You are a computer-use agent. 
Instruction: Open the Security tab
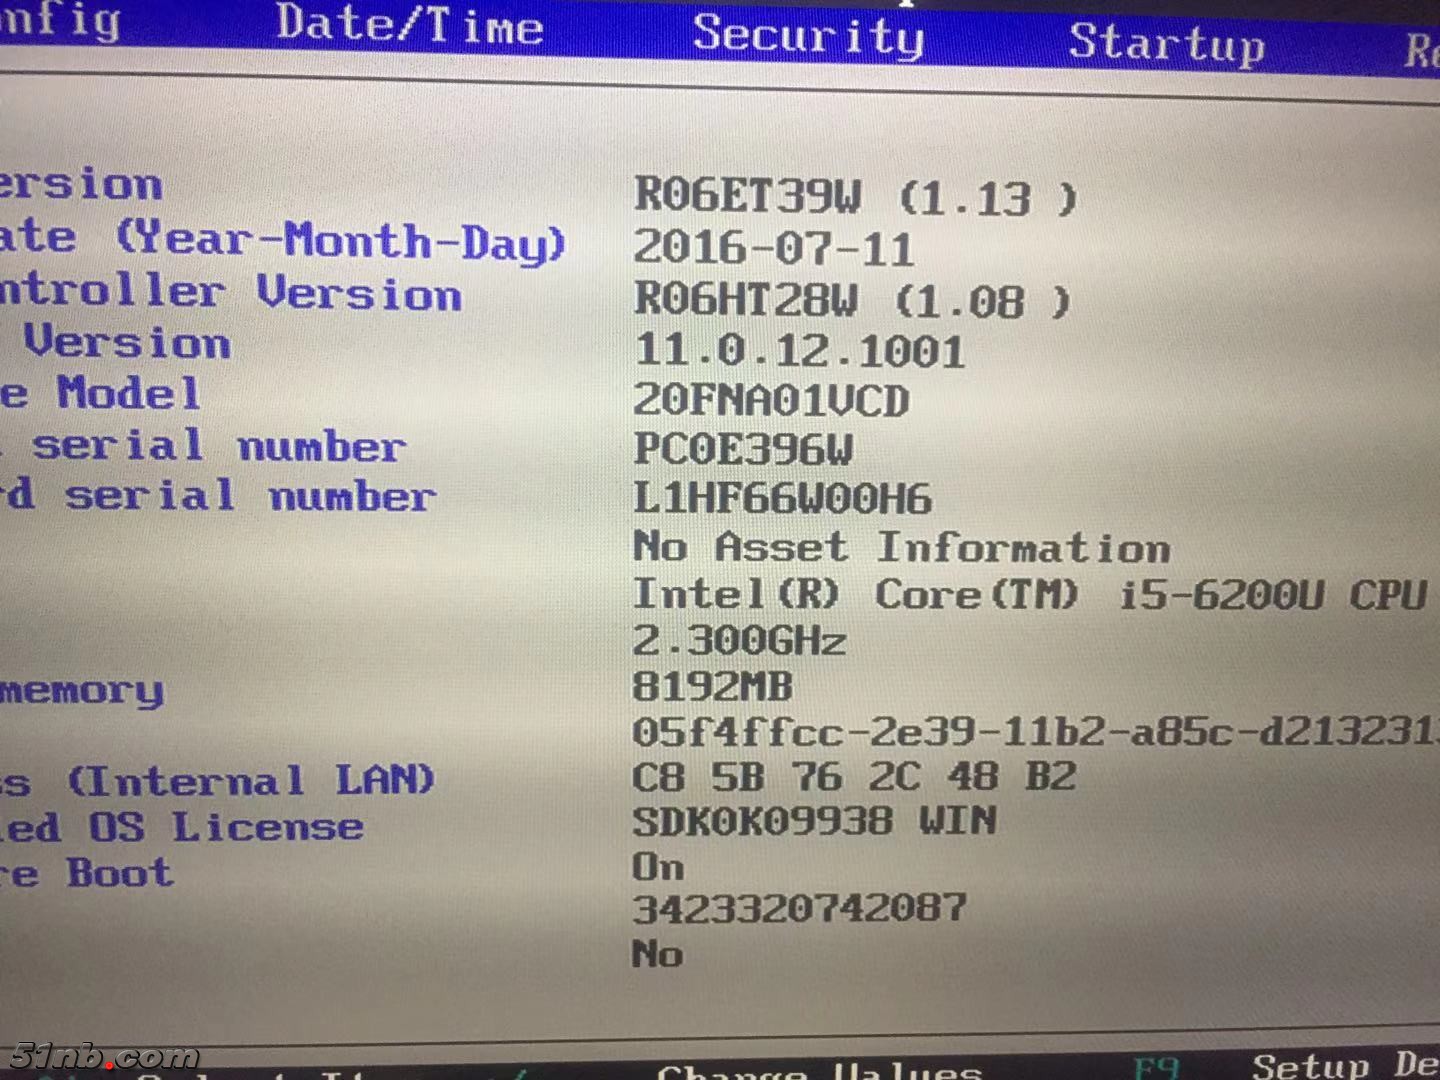point(808,36)
